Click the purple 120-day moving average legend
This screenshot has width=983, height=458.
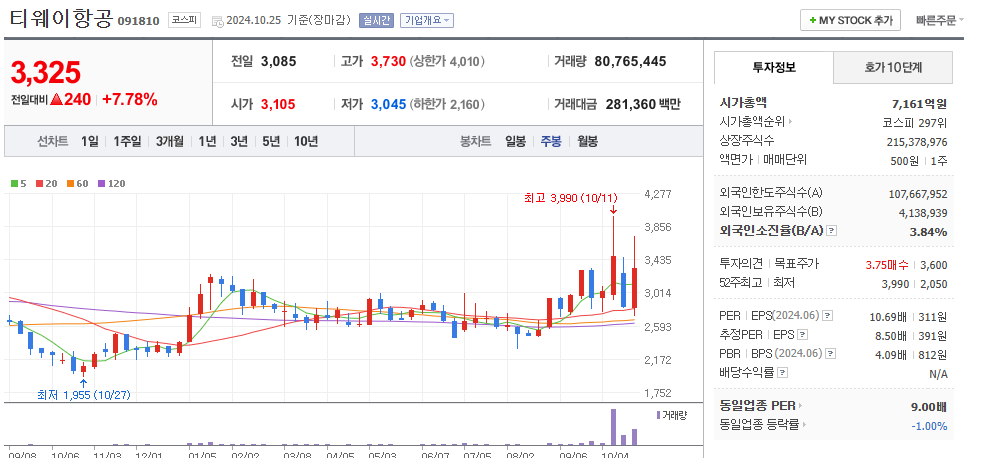(x=112, y=184)
